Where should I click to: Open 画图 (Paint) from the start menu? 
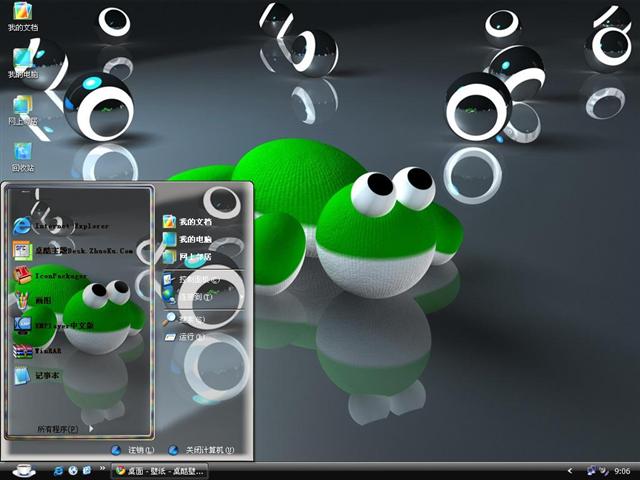click(x=45, y=299)
